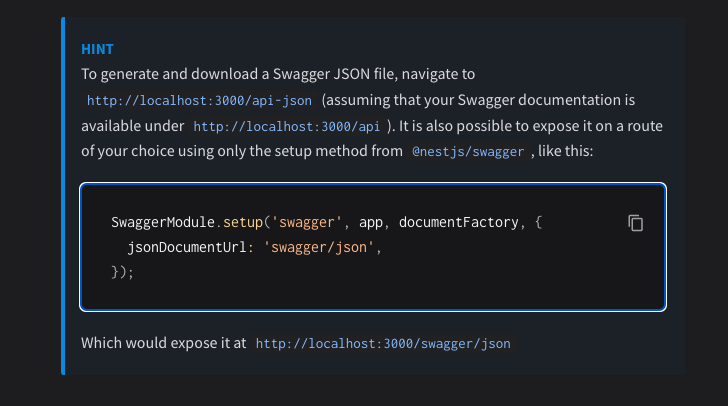The height and width of the screenshot is (406, 728).
Task: Click the http://localhost:3000/api-json inline code
Action: click(x=199, y=100)
